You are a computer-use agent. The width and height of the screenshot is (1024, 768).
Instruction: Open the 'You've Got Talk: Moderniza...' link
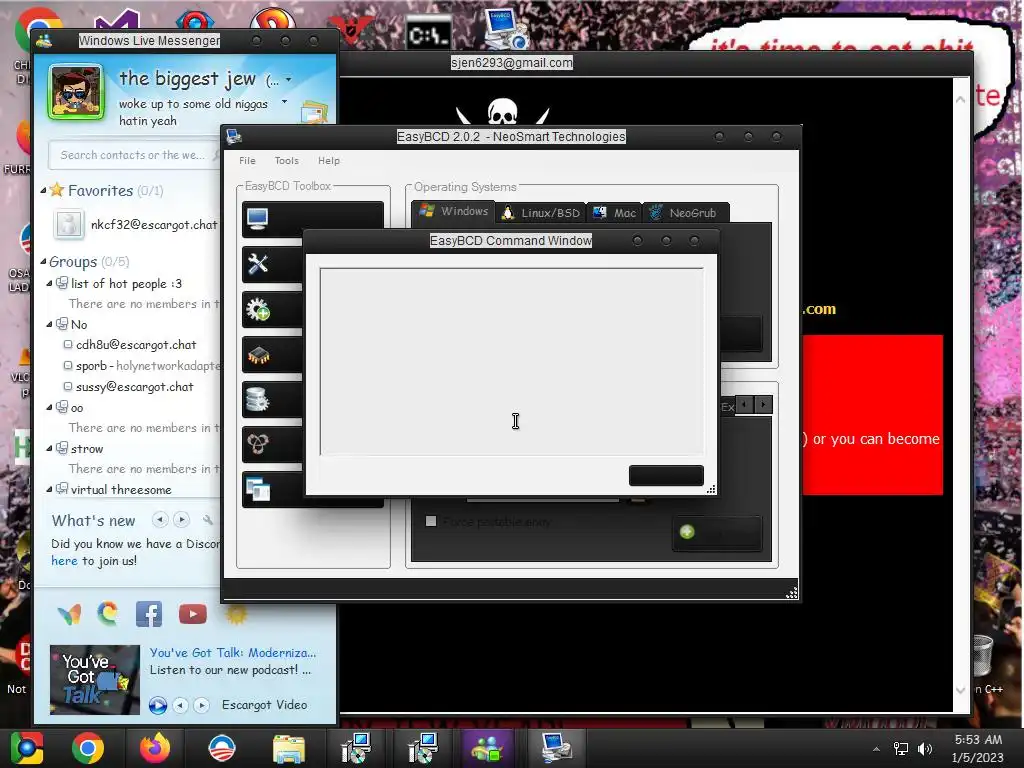(x=232, y=652)
